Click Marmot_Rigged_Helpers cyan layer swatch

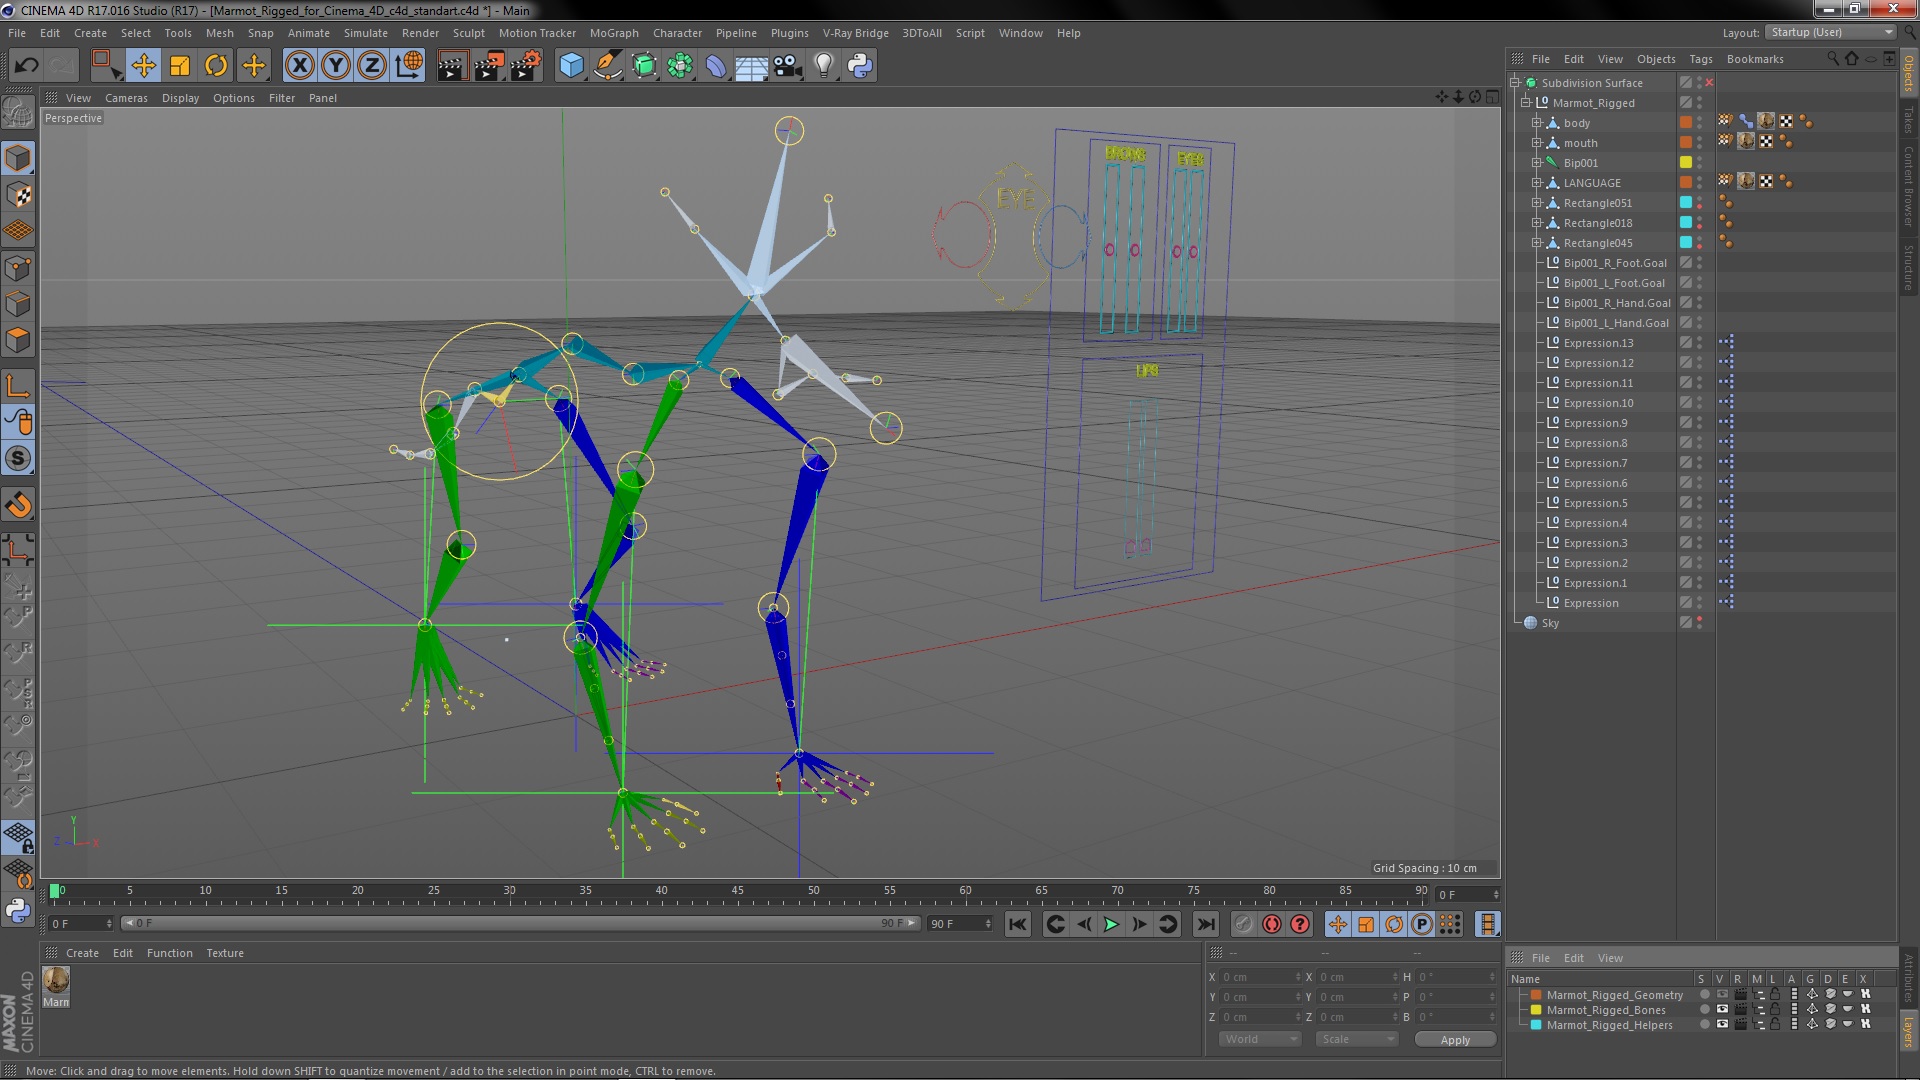tap(1536, 1025)
